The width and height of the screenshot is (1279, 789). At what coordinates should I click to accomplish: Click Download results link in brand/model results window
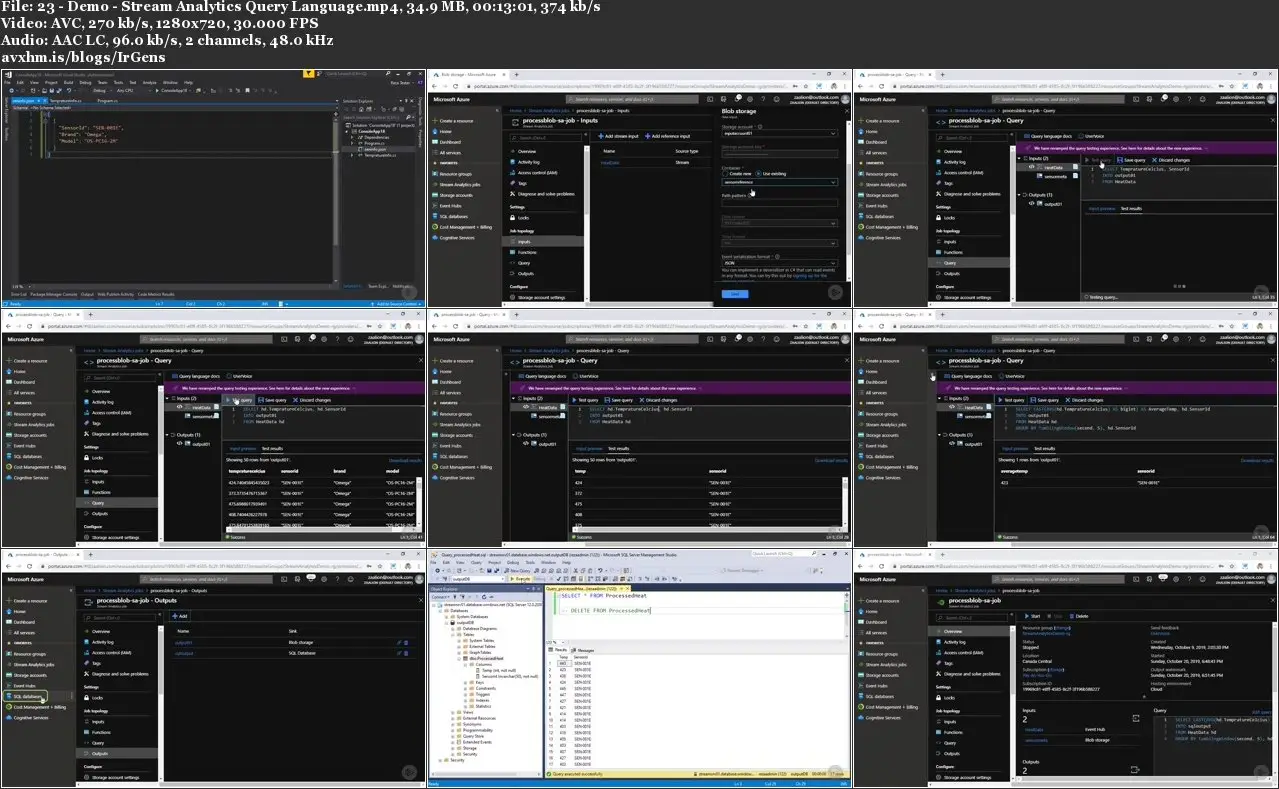tap(405, 460)
